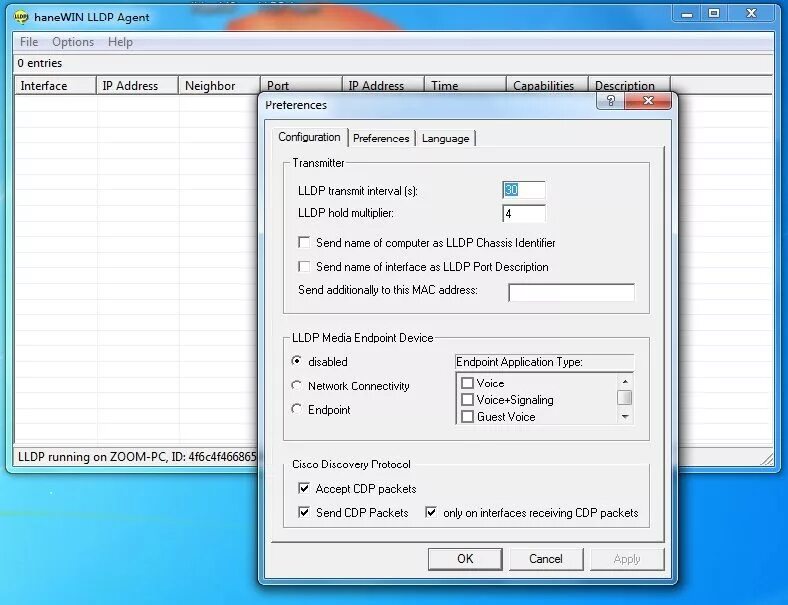This screenshot has width=788, height=605.
Task: Check the Voice application type
Action: tap(467, 383)
